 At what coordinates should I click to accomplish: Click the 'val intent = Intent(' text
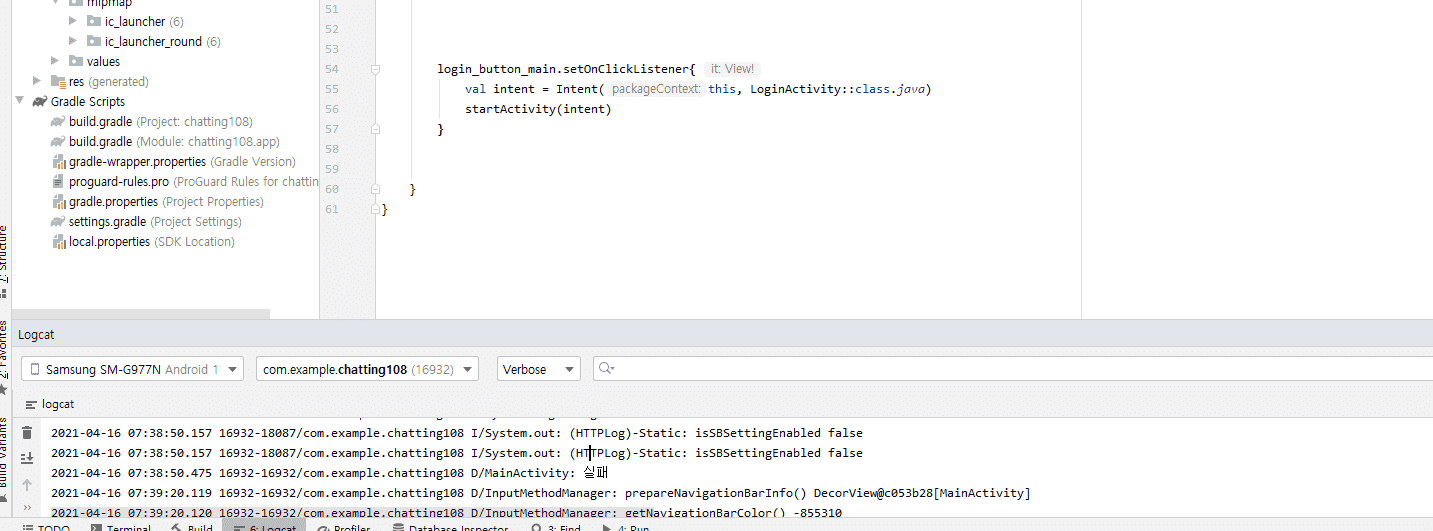coord(533,89)
